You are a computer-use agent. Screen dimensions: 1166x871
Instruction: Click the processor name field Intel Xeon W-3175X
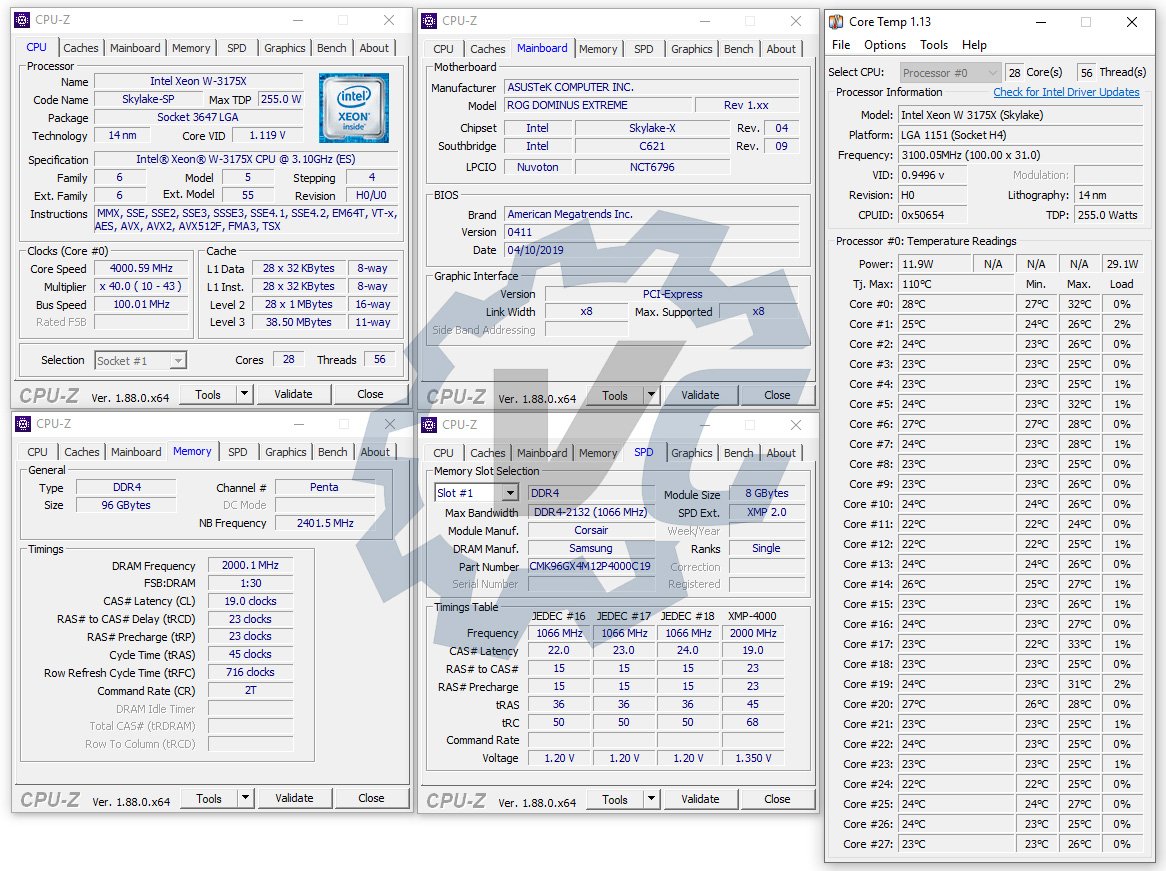(199, 81)
